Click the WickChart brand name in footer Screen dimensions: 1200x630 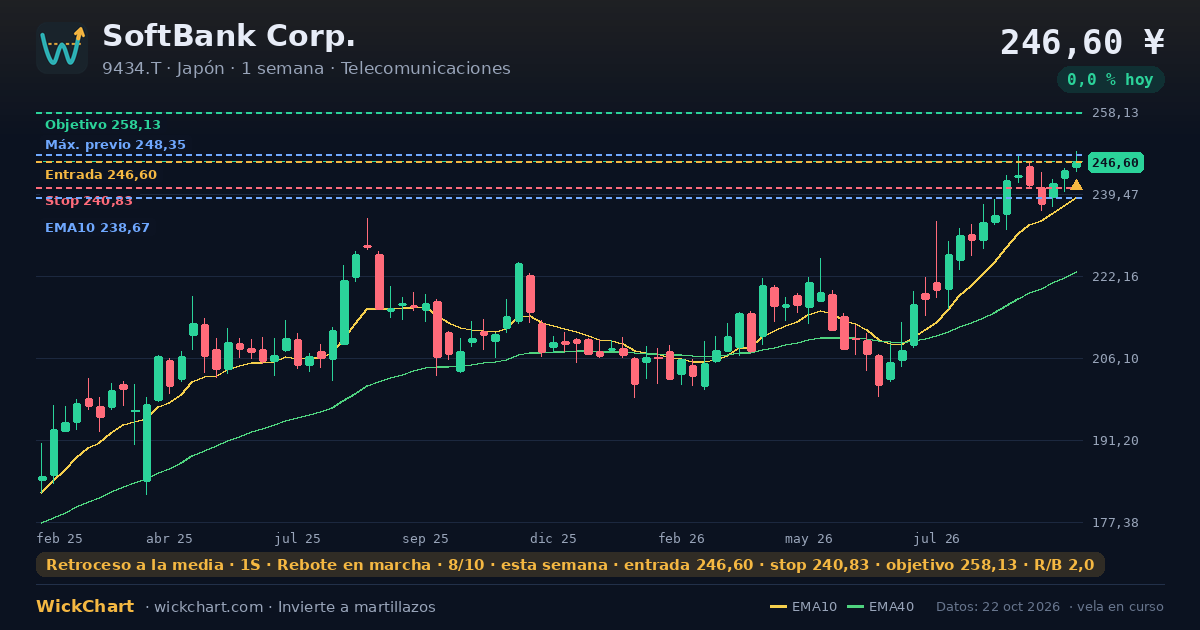click(85, 607)
